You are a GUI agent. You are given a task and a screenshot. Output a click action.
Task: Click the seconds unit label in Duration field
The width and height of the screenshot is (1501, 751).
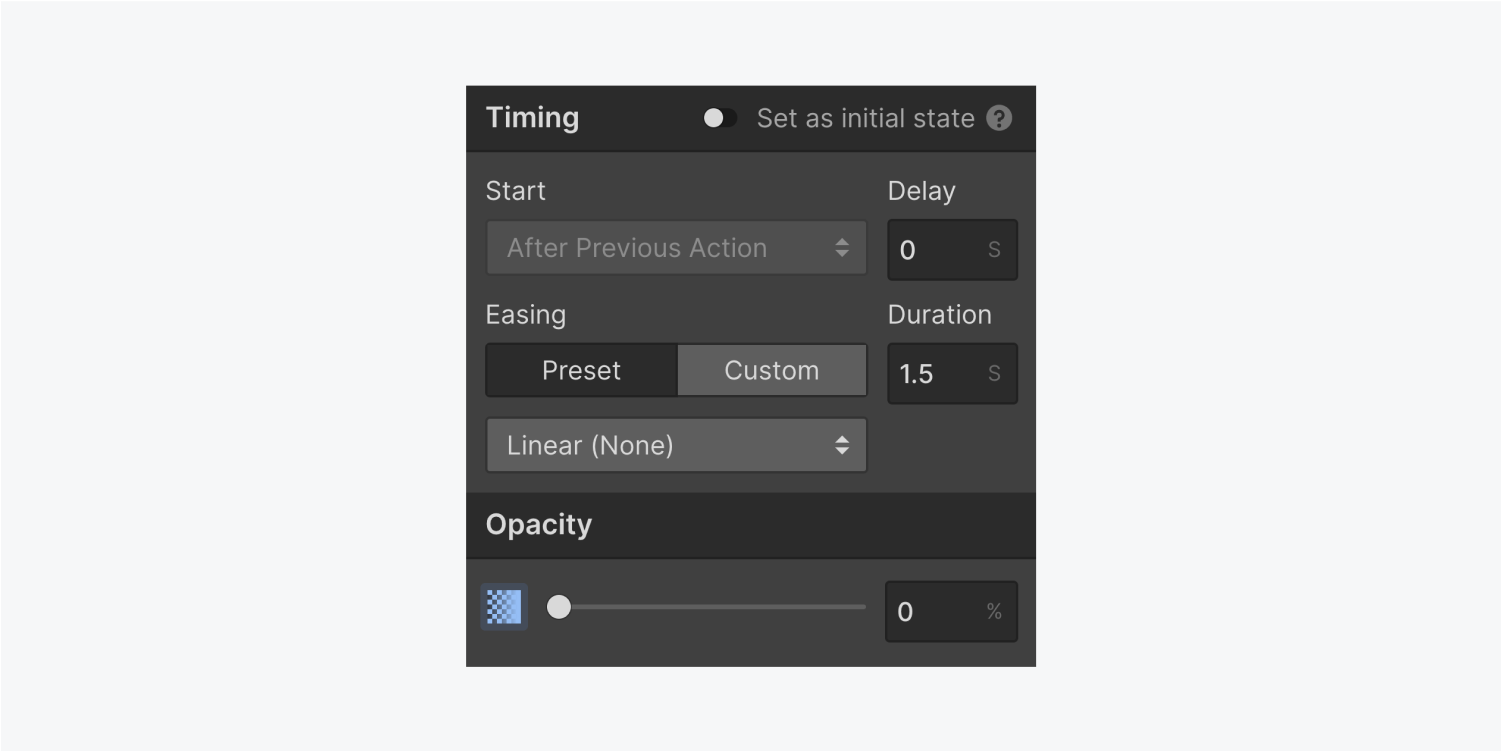click(994, 373)
